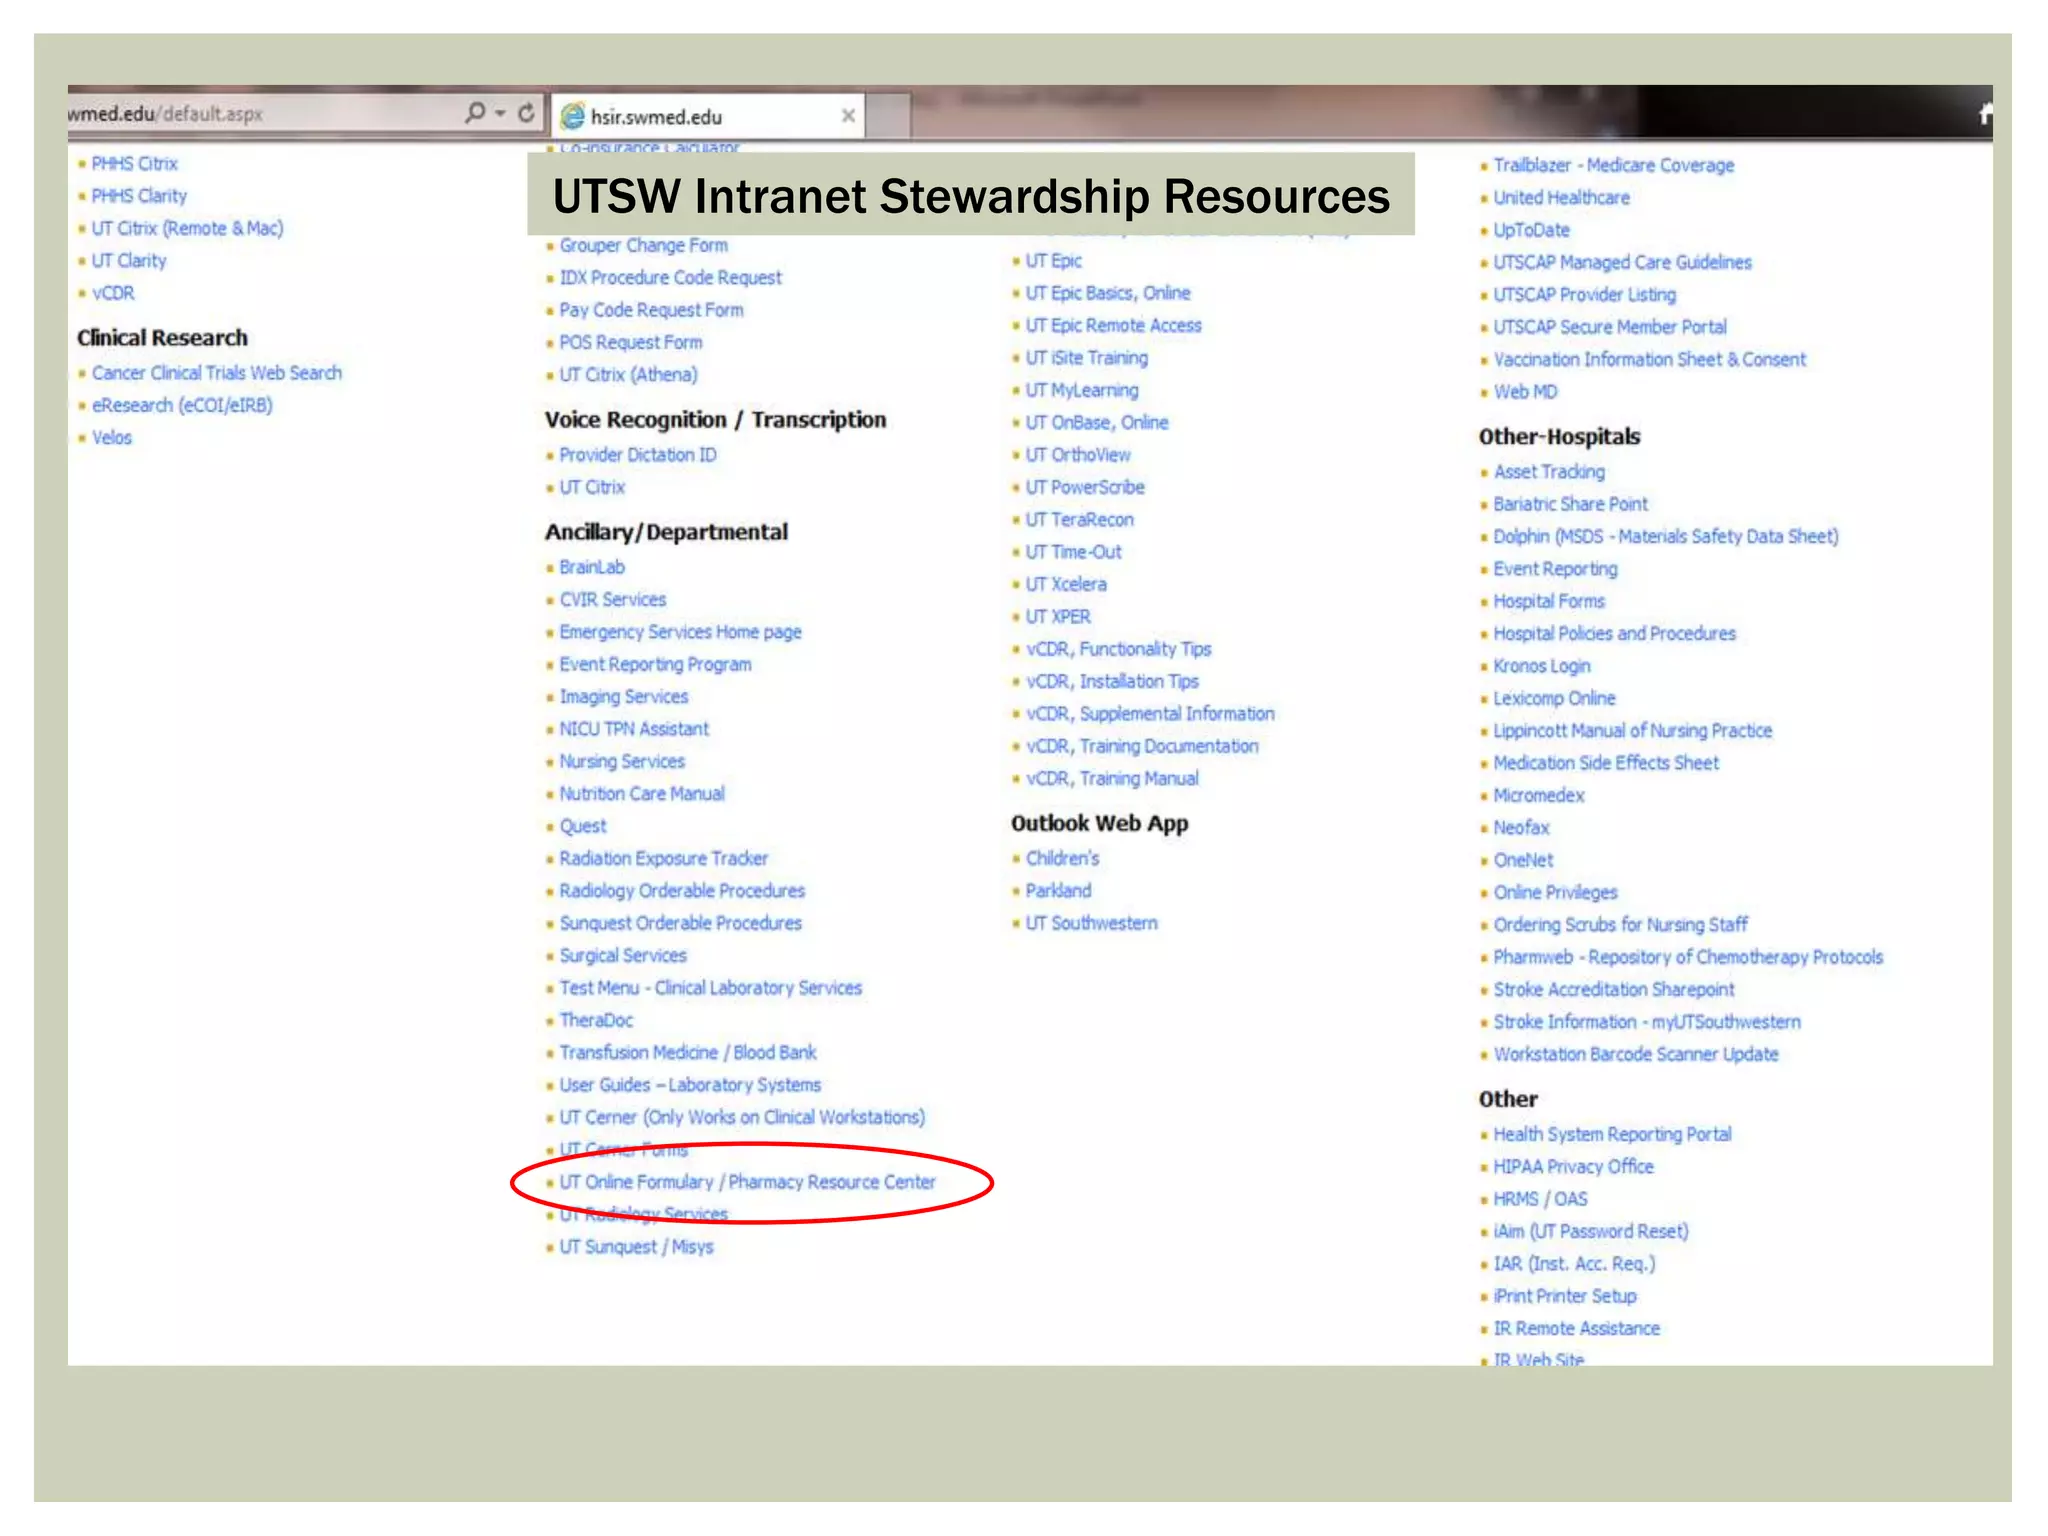Open UT Time-Out link

pos(1073,552)
